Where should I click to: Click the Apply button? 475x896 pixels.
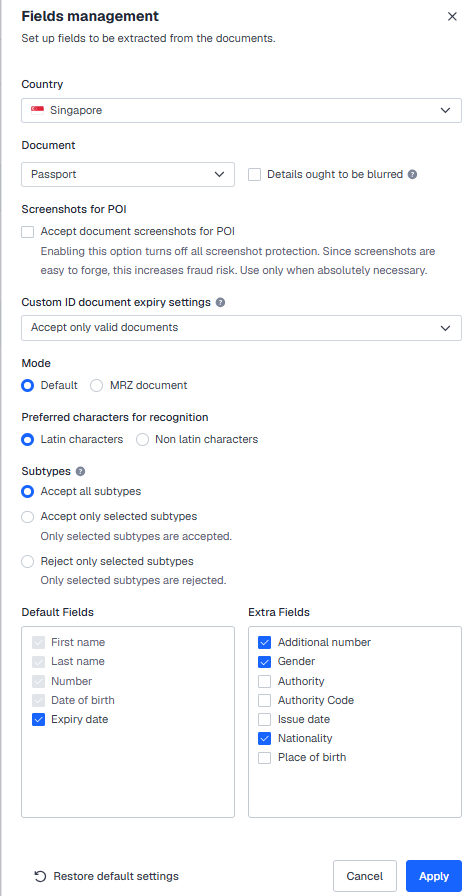[x=434, y=876]
